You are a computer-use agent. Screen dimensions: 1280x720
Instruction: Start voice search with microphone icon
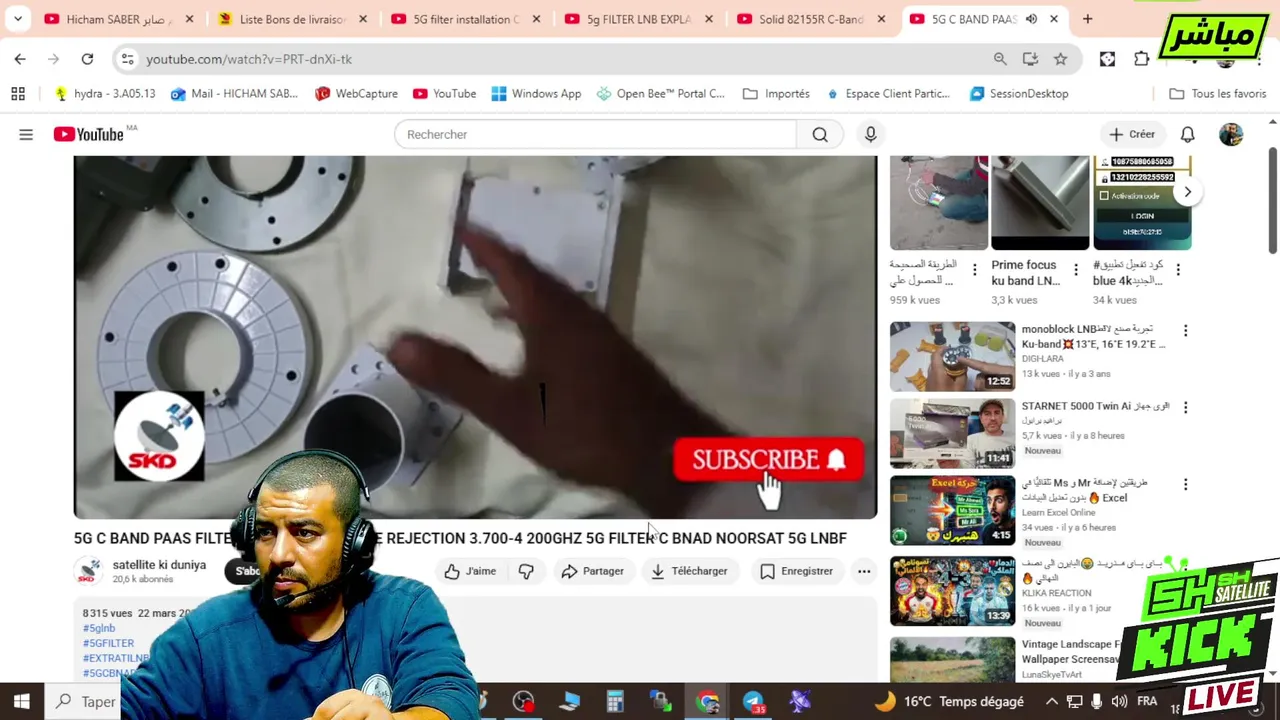pyautogui.click(x=870, y=134)
